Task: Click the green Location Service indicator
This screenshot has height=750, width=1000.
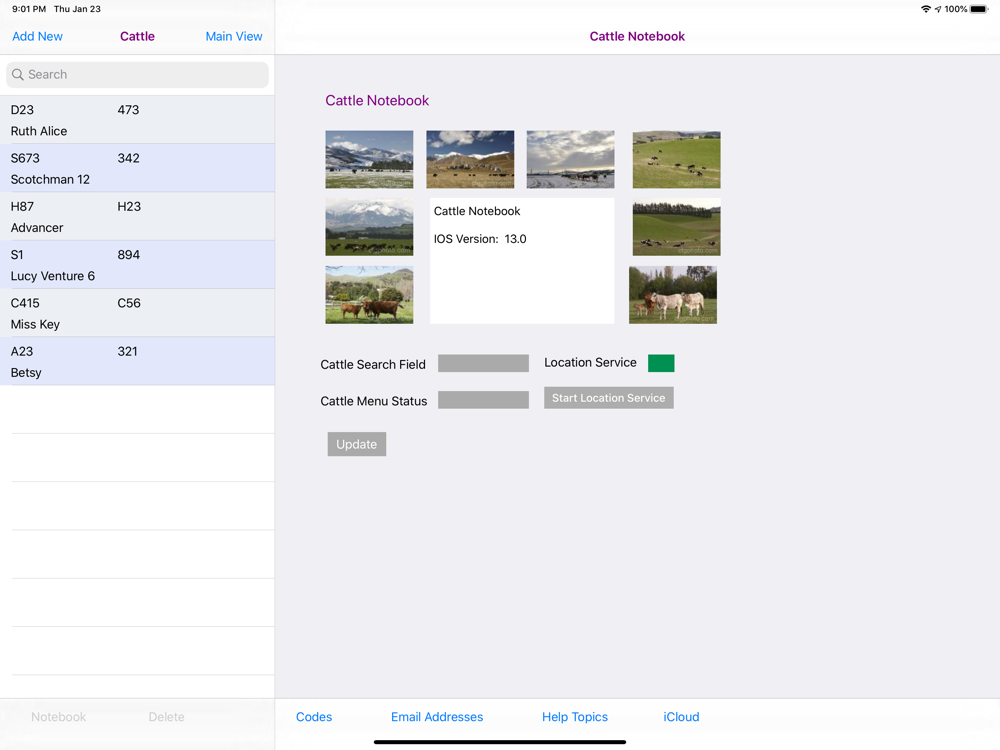Action: tap(661, 363)
